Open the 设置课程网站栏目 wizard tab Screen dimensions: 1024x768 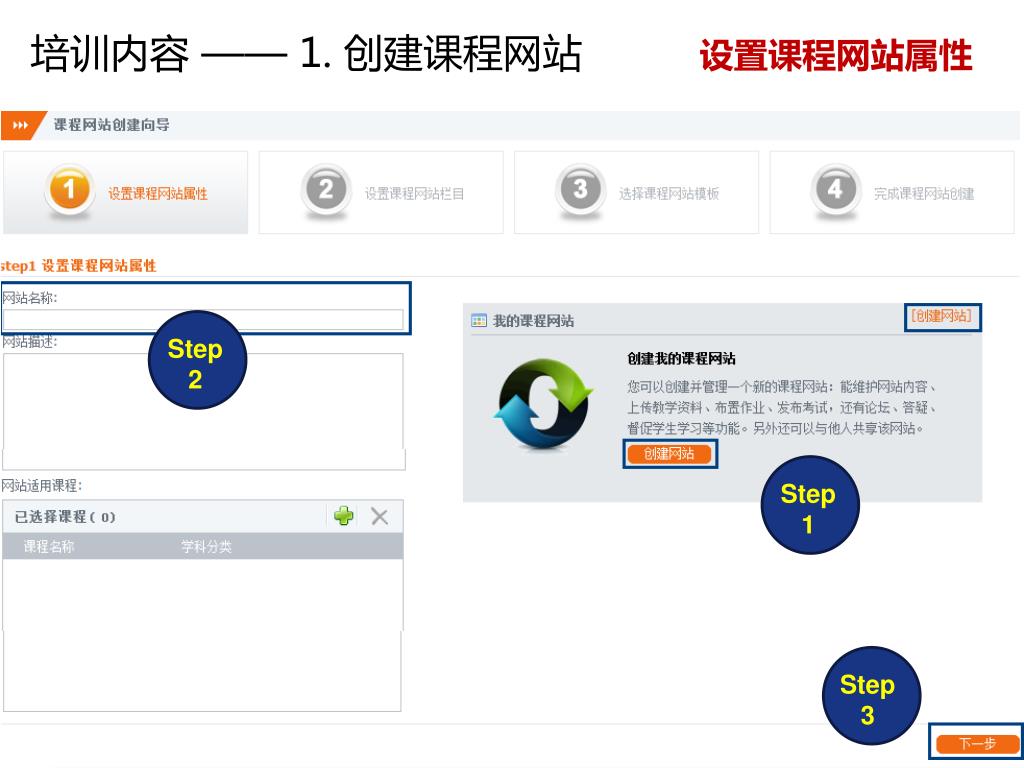[381, 192]
